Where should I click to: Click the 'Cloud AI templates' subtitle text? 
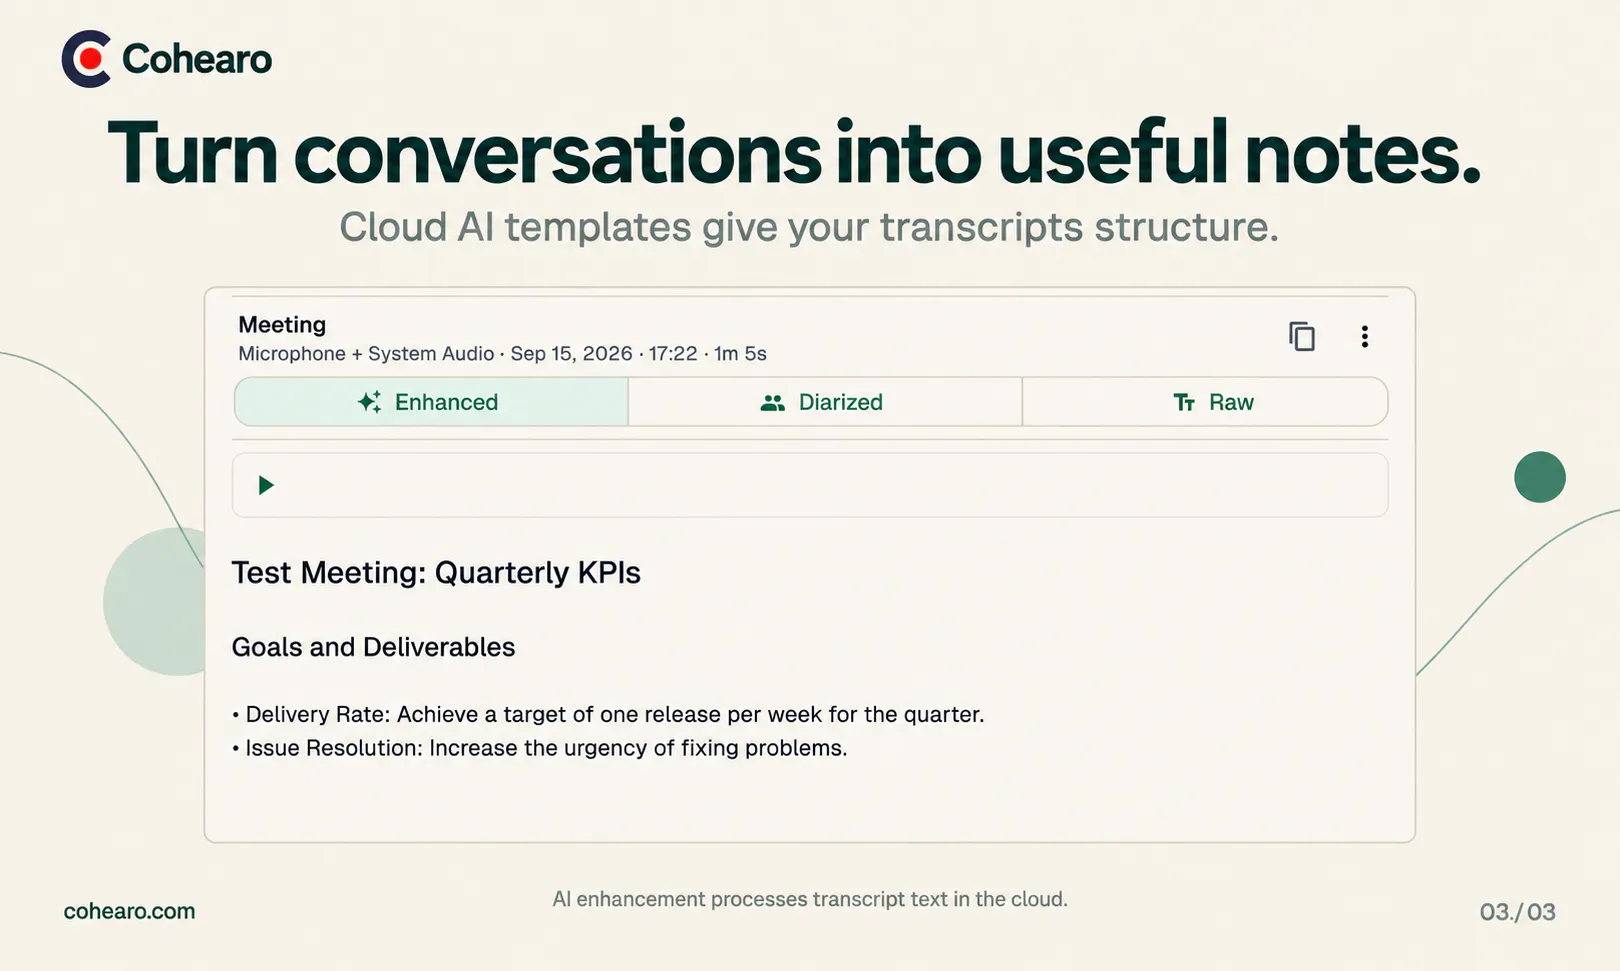(809, 227)
